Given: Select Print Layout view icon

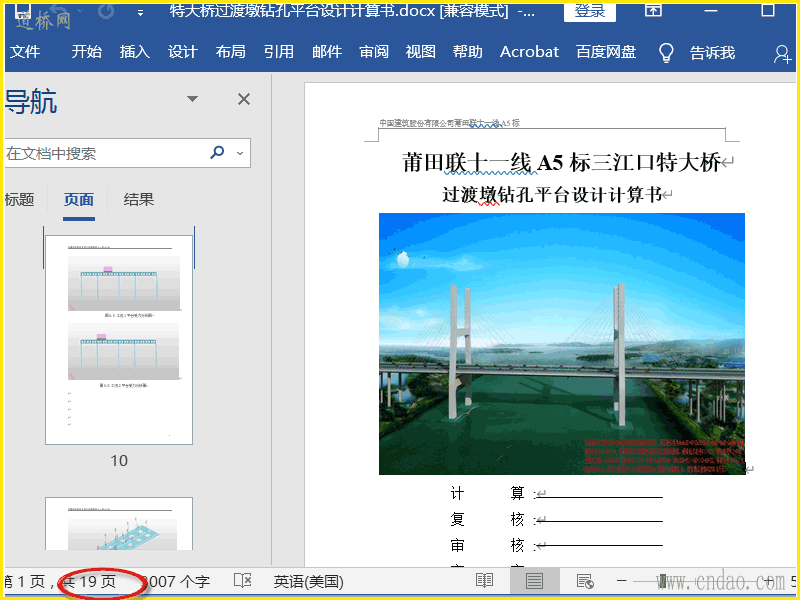Looking at the screenshot, I should coord(534,581).
